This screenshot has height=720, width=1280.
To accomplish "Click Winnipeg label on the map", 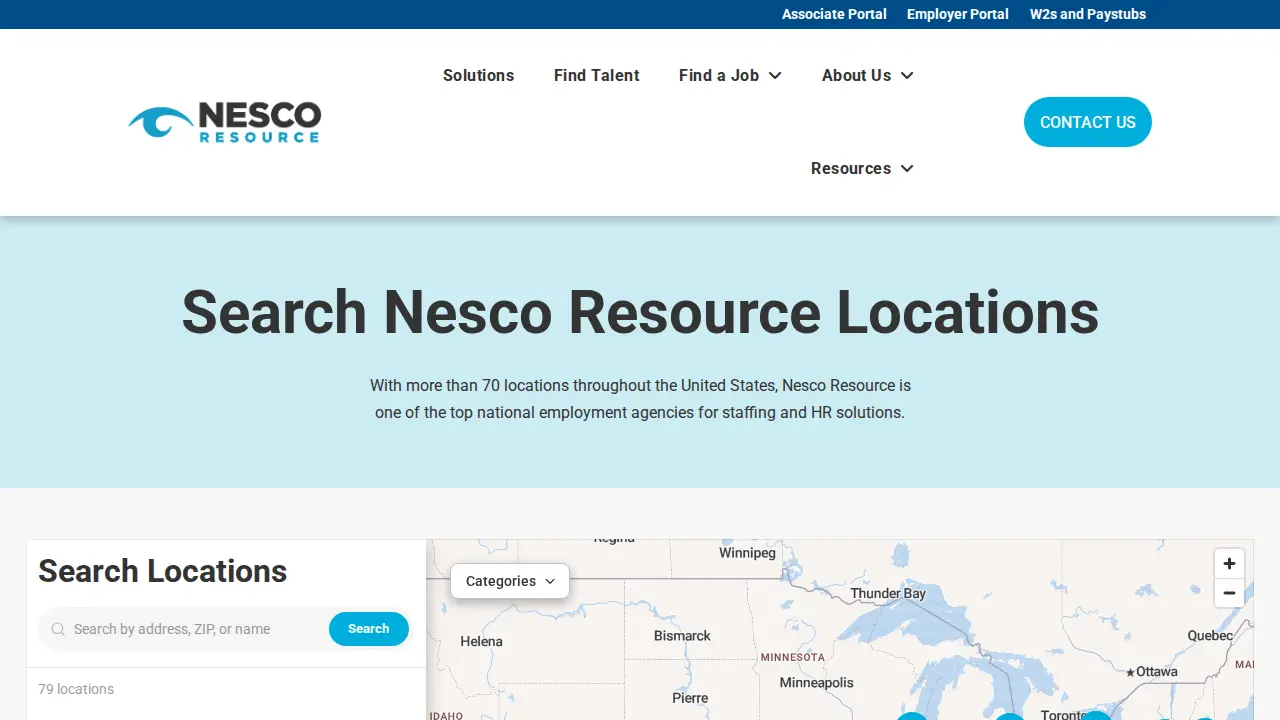I will click(747, 553).
